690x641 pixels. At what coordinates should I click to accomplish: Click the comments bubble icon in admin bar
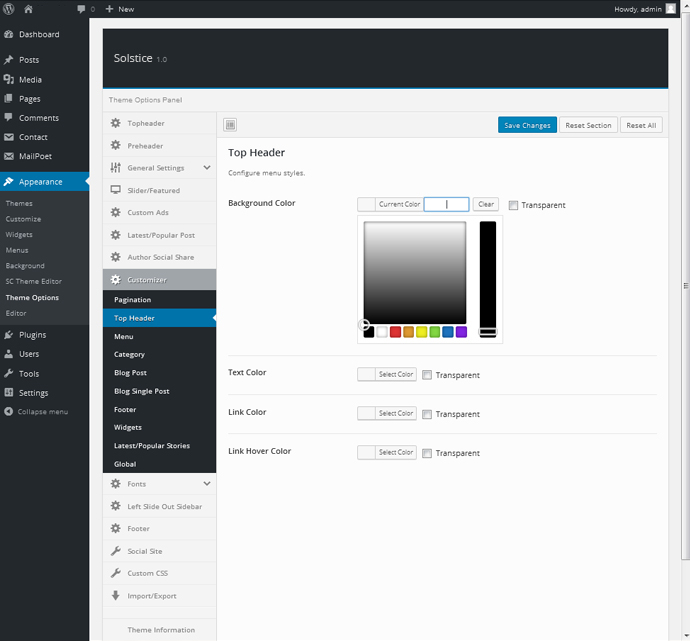click(81, 9)
